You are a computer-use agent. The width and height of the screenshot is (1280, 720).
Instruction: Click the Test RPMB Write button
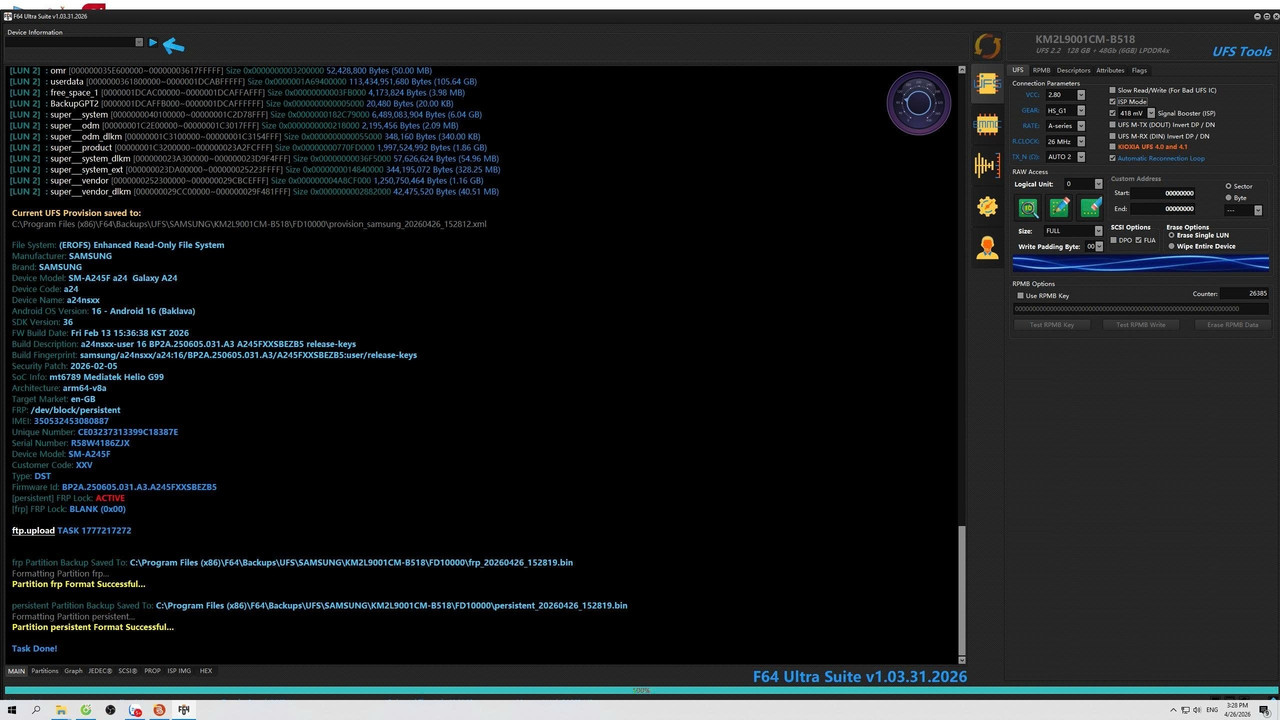[x=1141, y=325]
